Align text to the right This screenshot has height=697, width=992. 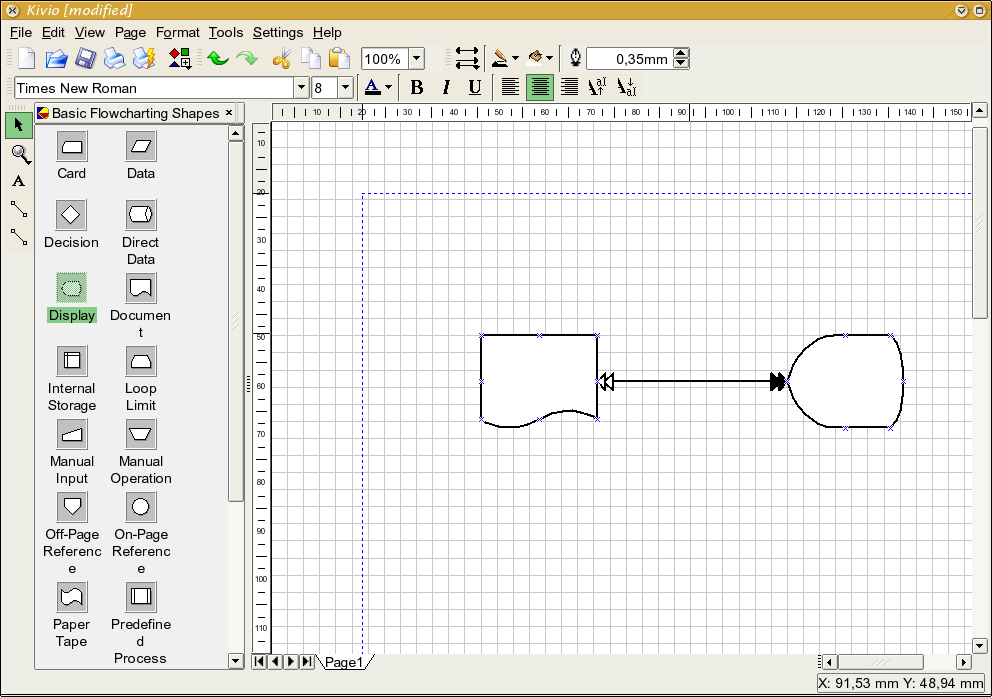coord(569,87)
